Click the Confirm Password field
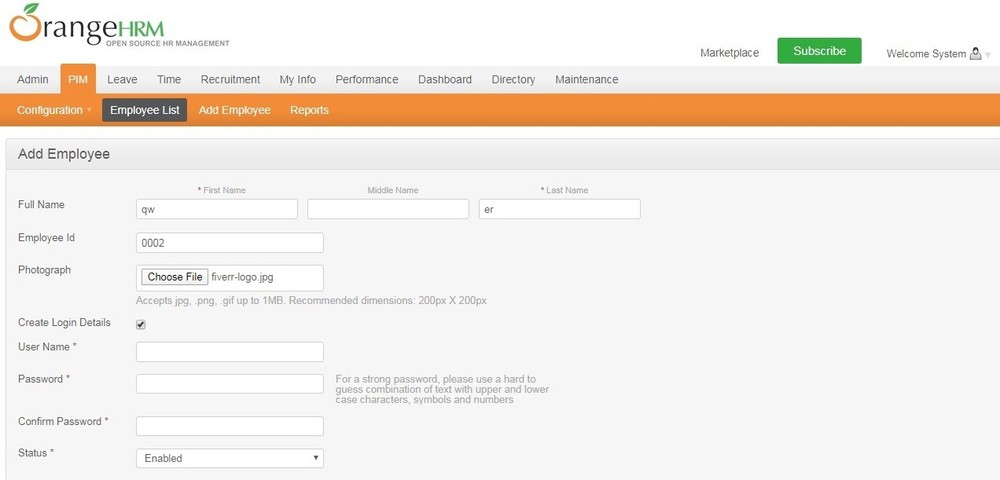1000x480 pixels. point(230,426)
